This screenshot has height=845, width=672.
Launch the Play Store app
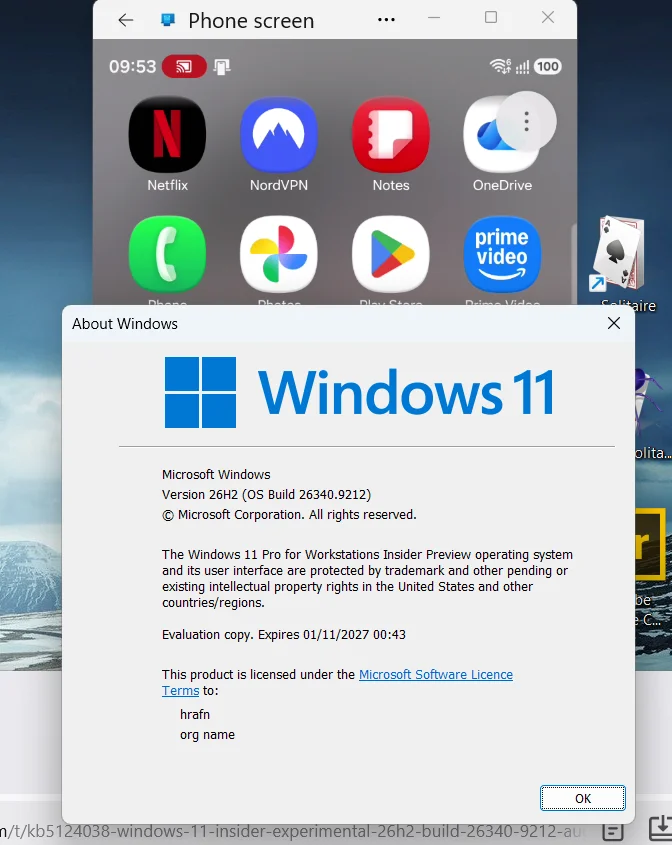tap(391, 254)
